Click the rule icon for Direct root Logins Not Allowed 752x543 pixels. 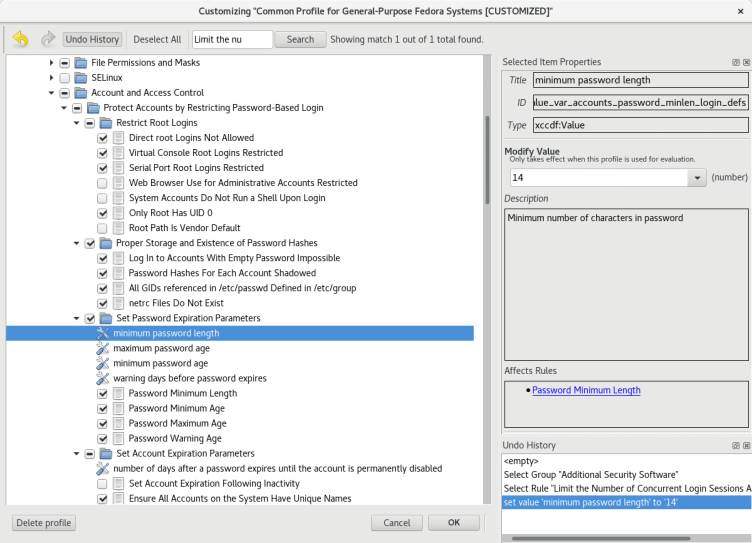pos(118,138)
